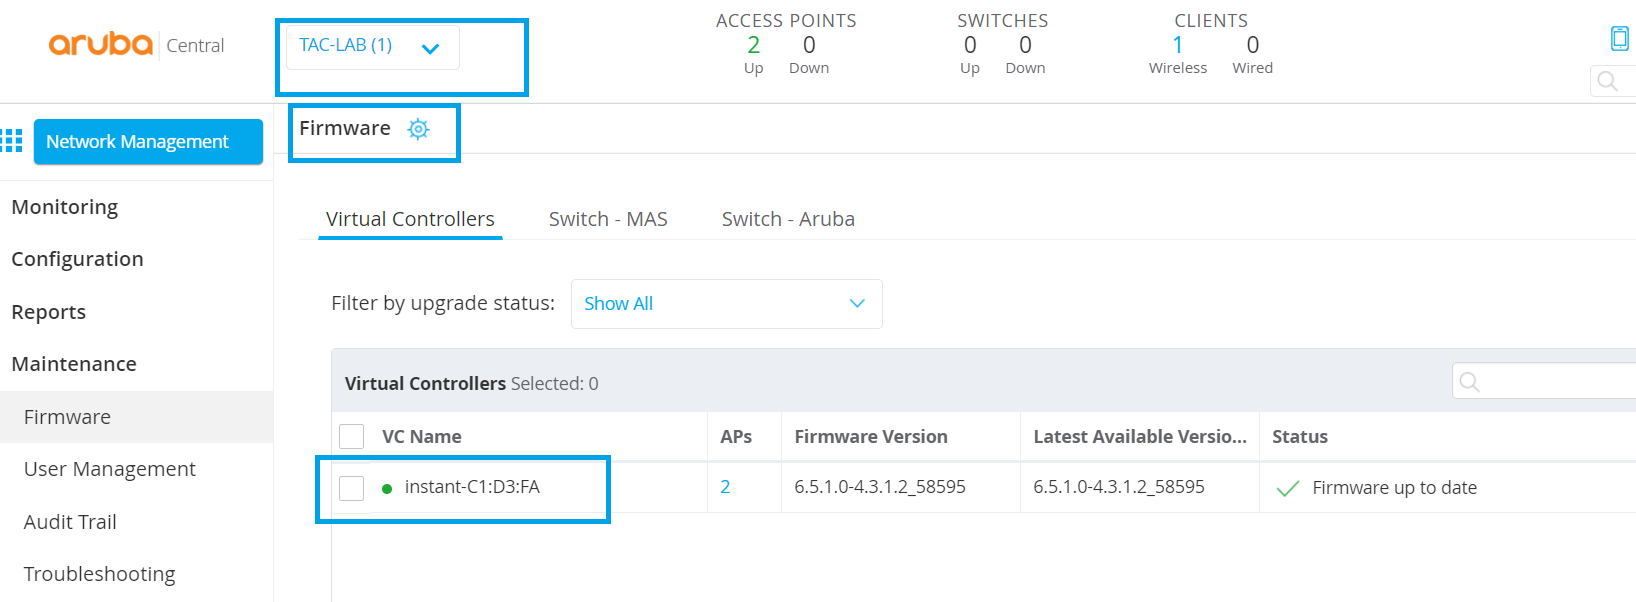
Task: Click the wireless clients count 1
Action: 1177,45
